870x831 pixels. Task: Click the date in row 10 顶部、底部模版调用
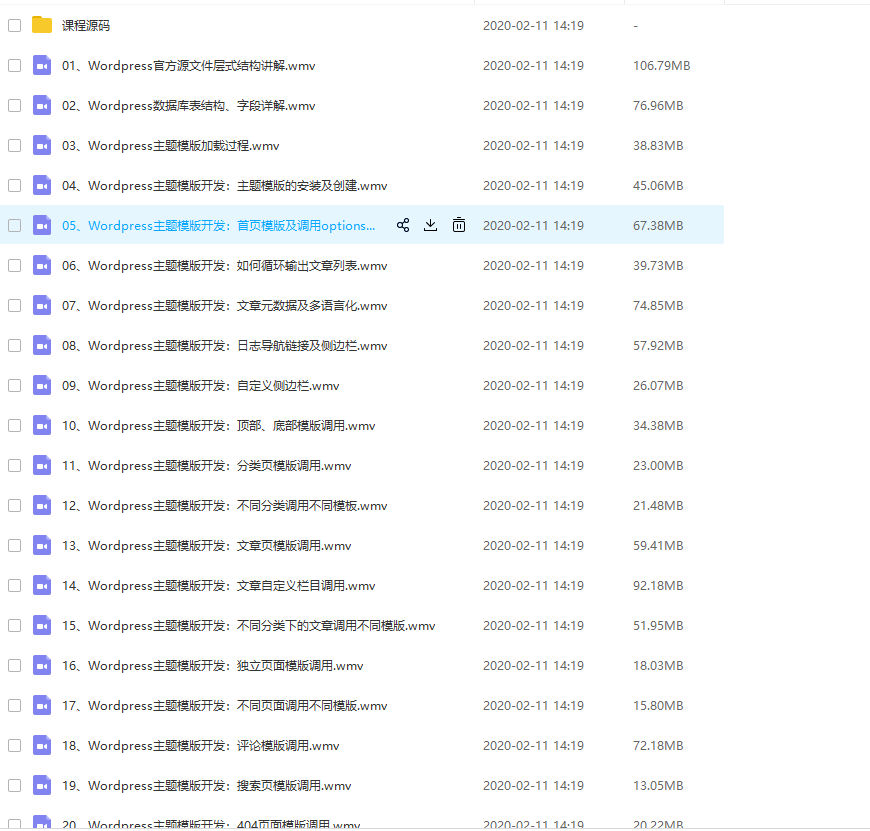pos(533,425)
